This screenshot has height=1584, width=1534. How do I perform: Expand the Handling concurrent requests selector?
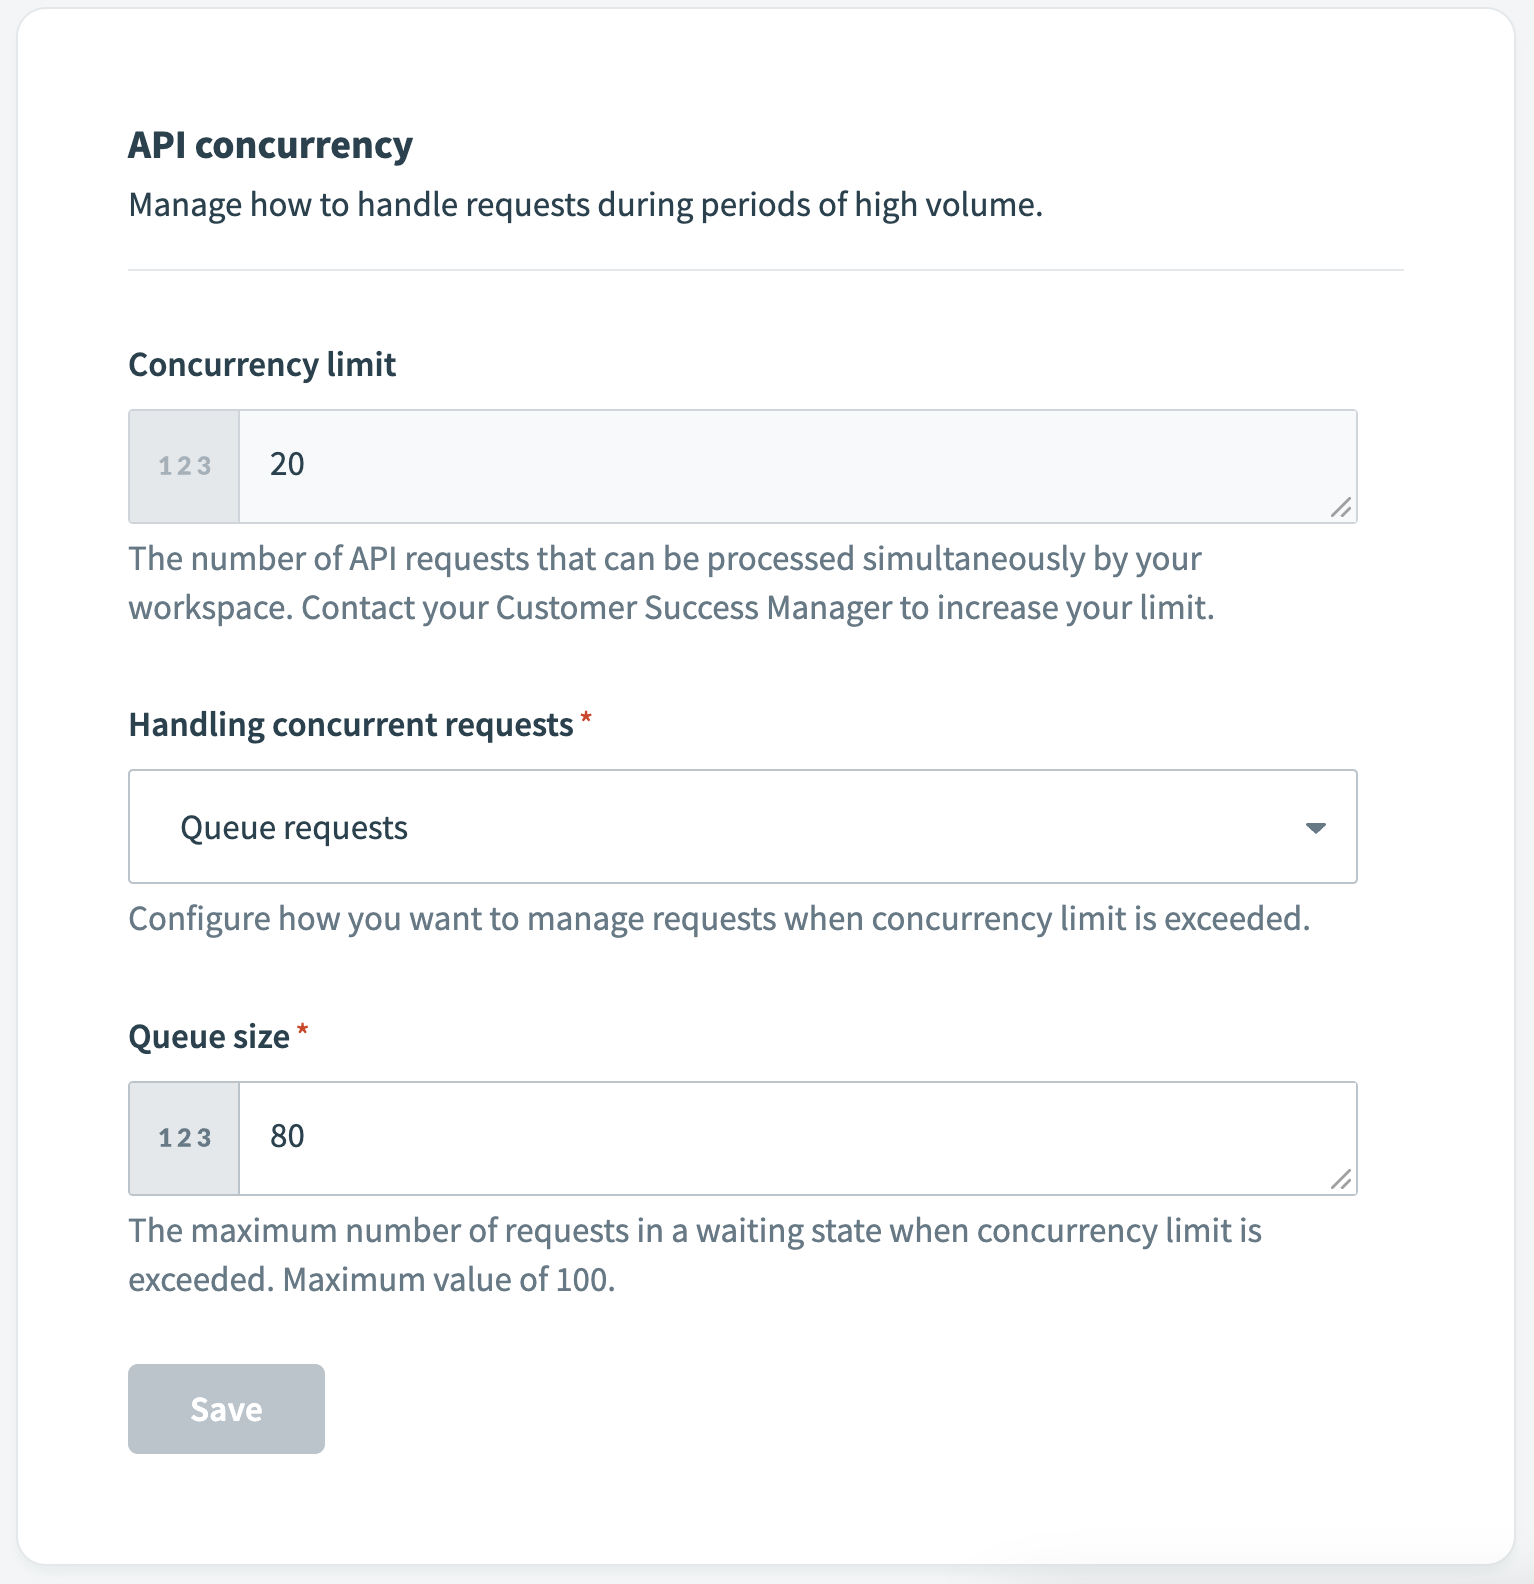742,827
